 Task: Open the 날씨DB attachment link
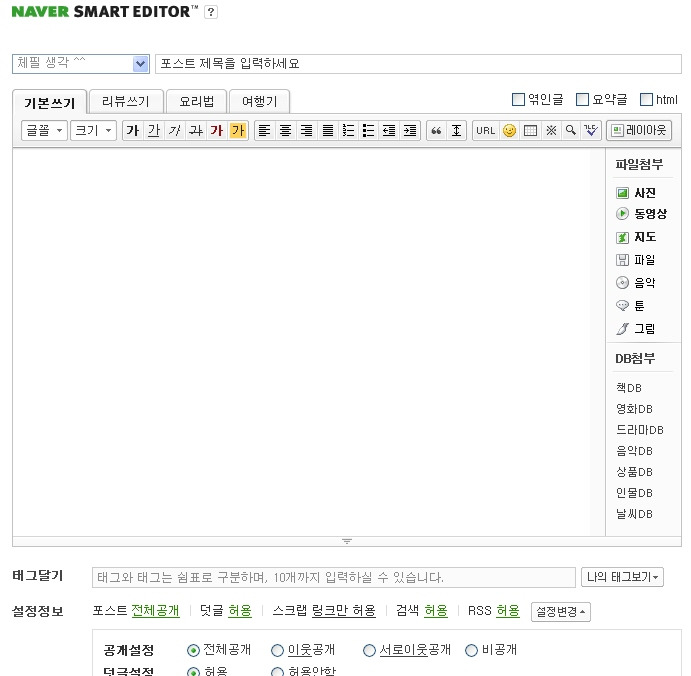pyautogui.click(x=634, y=514)
